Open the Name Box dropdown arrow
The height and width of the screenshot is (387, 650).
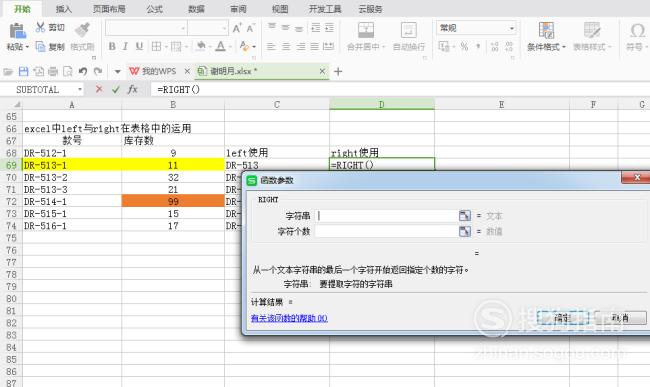[80, 89]
